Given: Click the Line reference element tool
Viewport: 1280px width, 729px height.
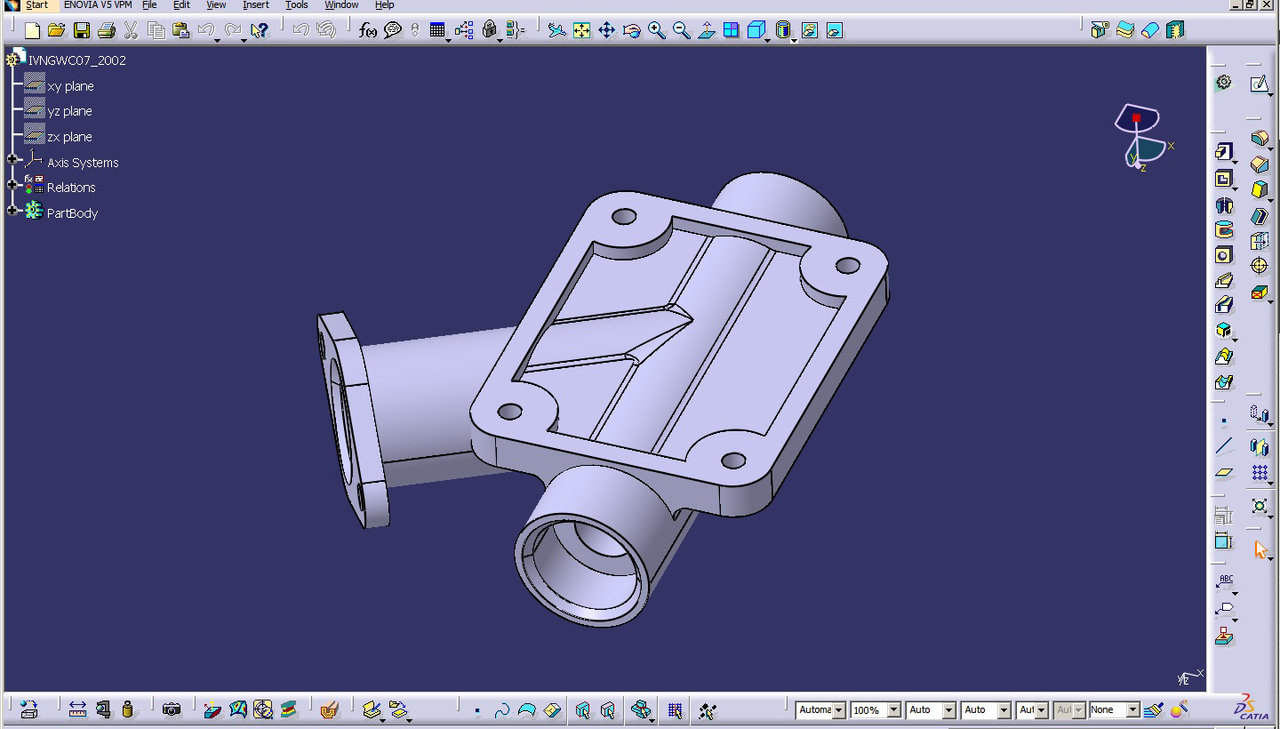Looking at the screenshot, I should click(x=1224, y=446).
